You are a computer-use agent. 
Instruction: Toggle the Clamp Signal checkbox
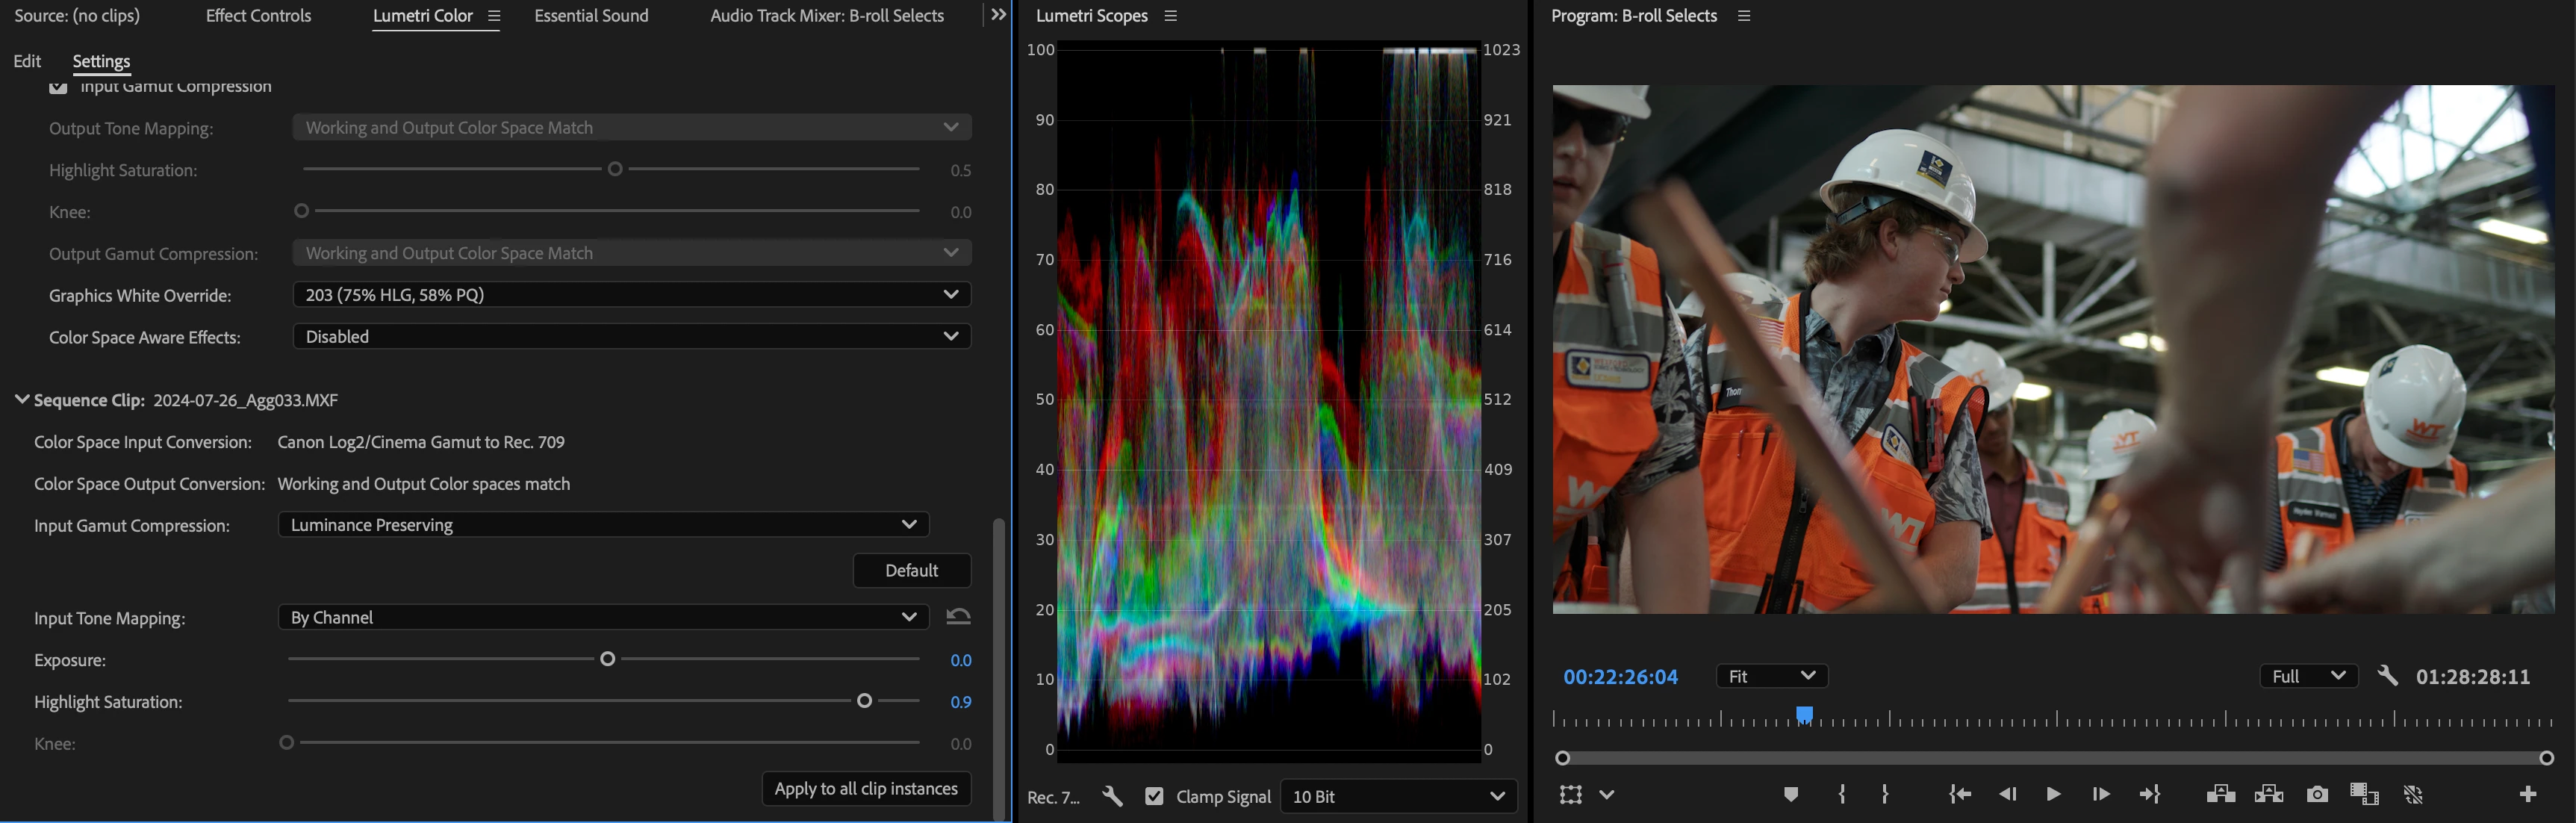tap(1154, 796)
